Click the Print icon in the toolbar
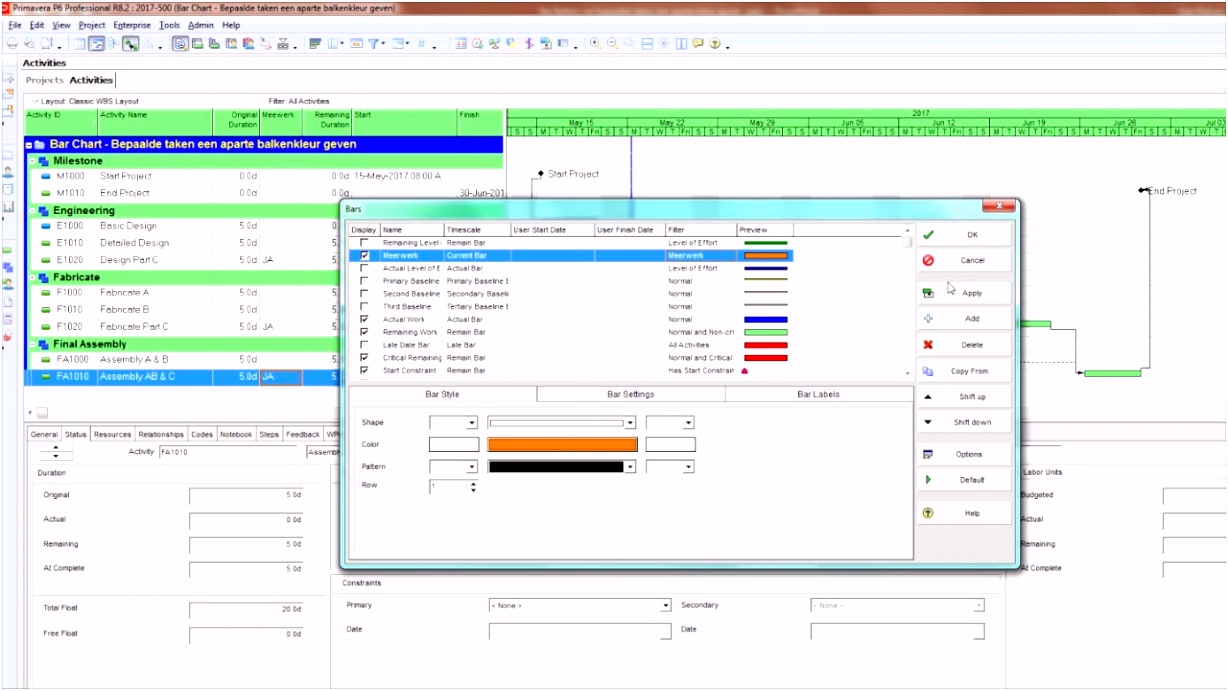 12,44
